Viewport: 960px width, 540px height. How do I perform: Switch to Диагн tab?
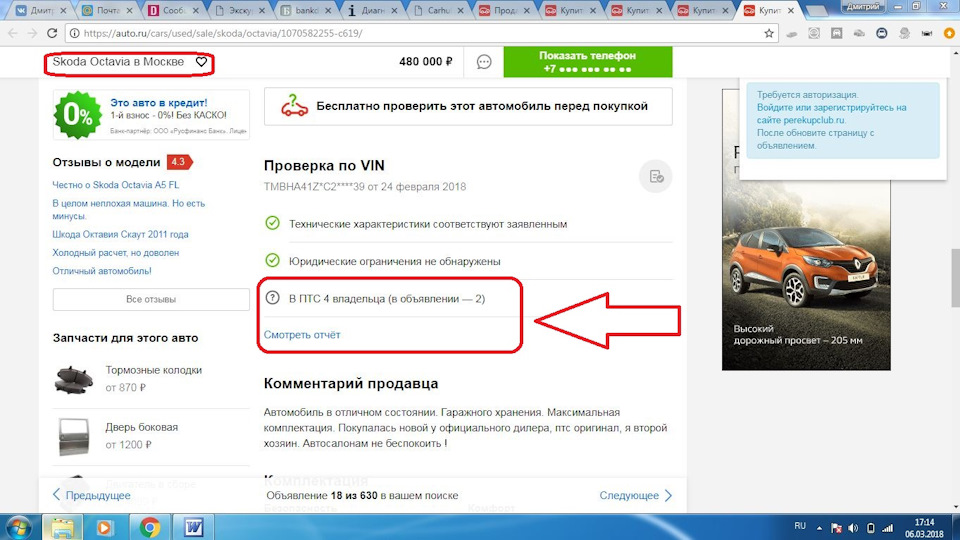click(x=372, y=10)
